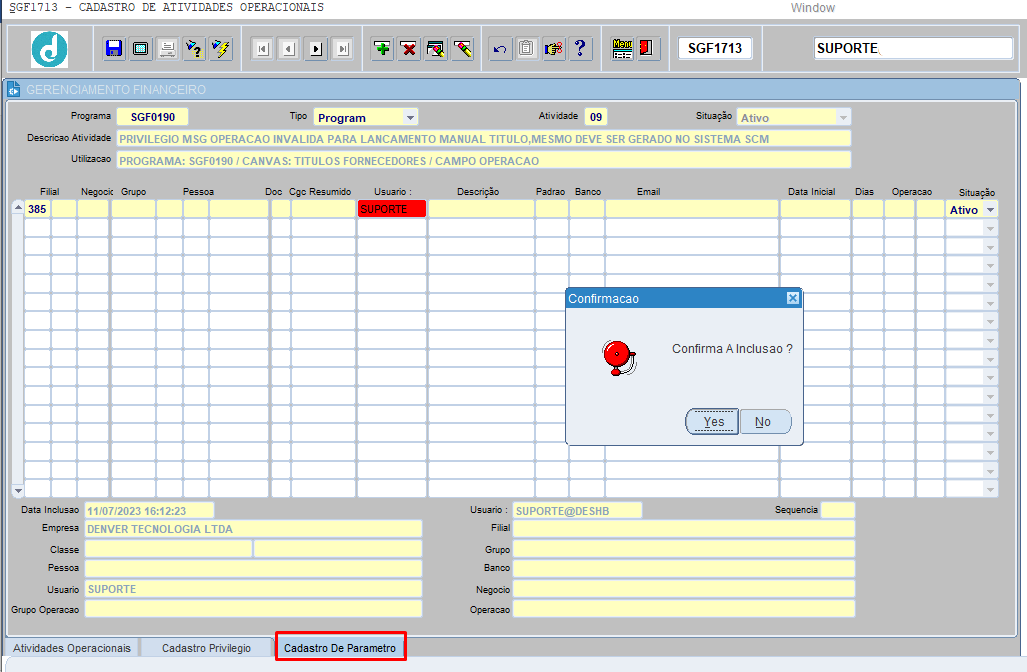The image size is (1027, 672).
Task: Open the header Situação dropdown next to Atividade
Action: tap(843, 118)
